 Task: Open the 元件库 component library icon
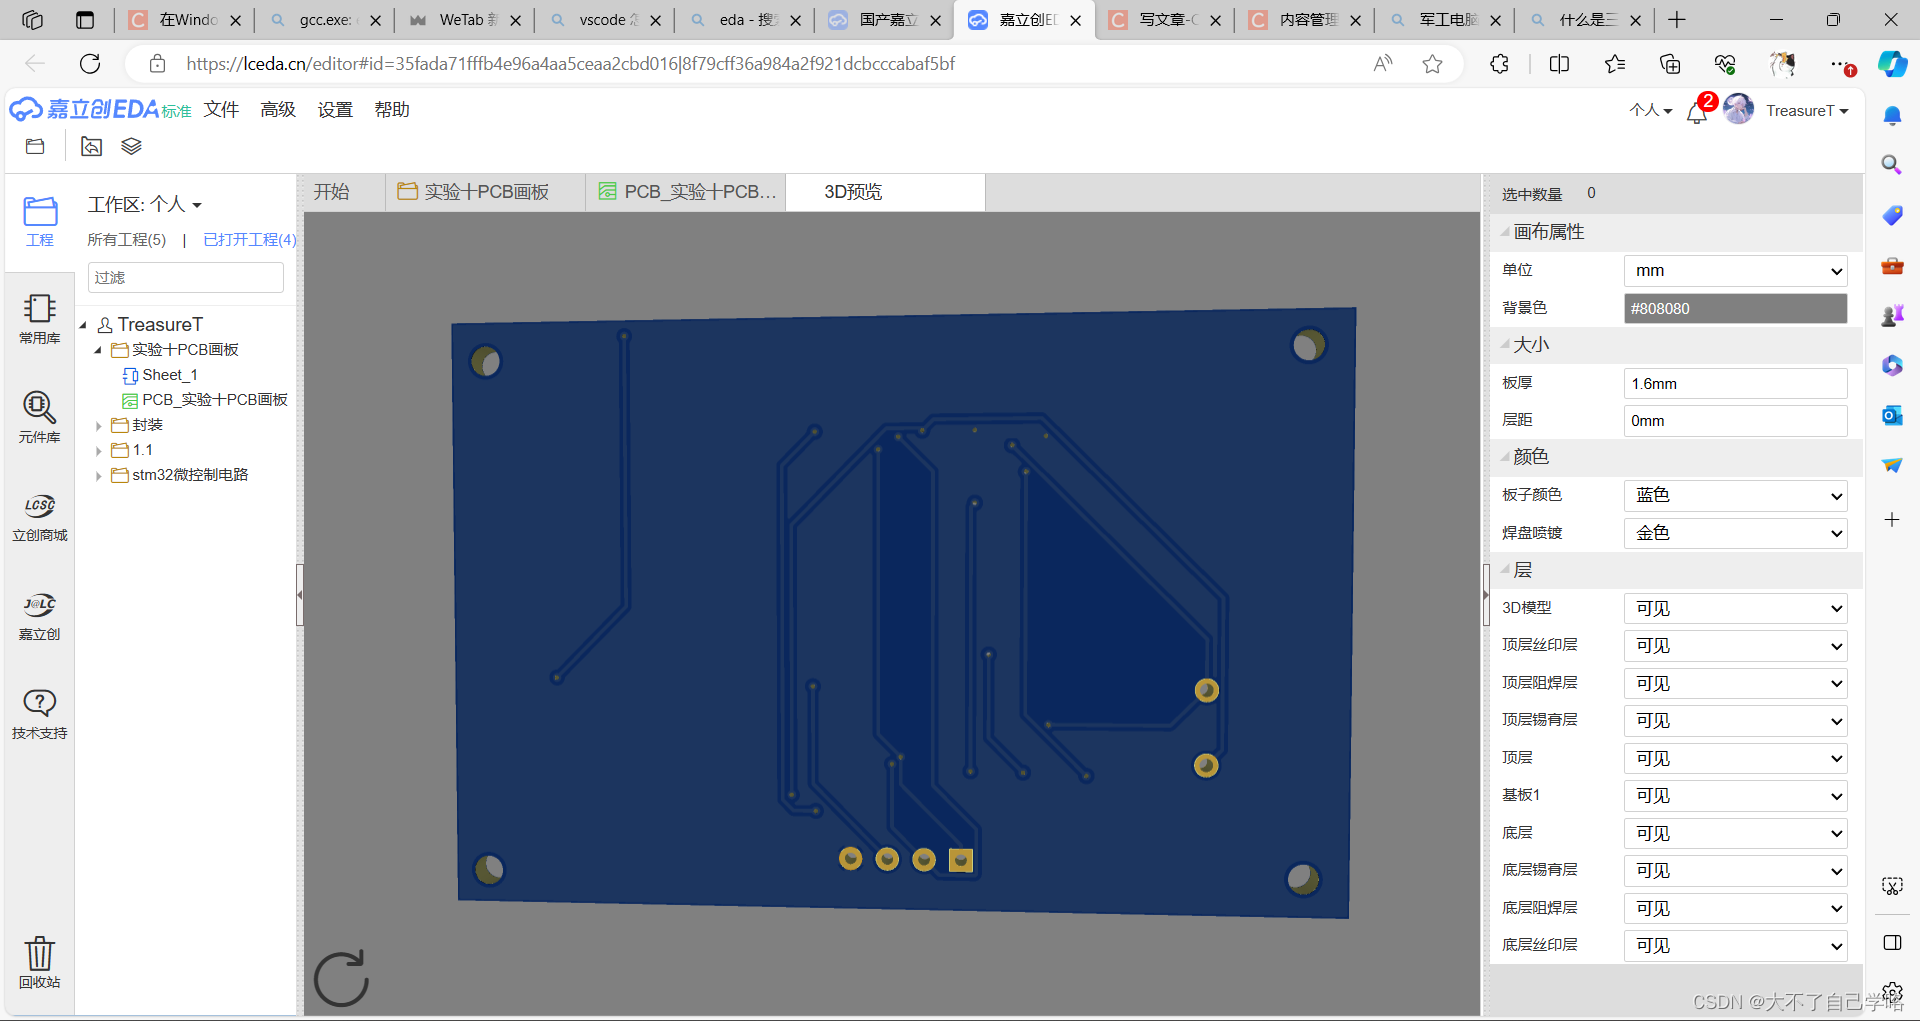(40, 417)
